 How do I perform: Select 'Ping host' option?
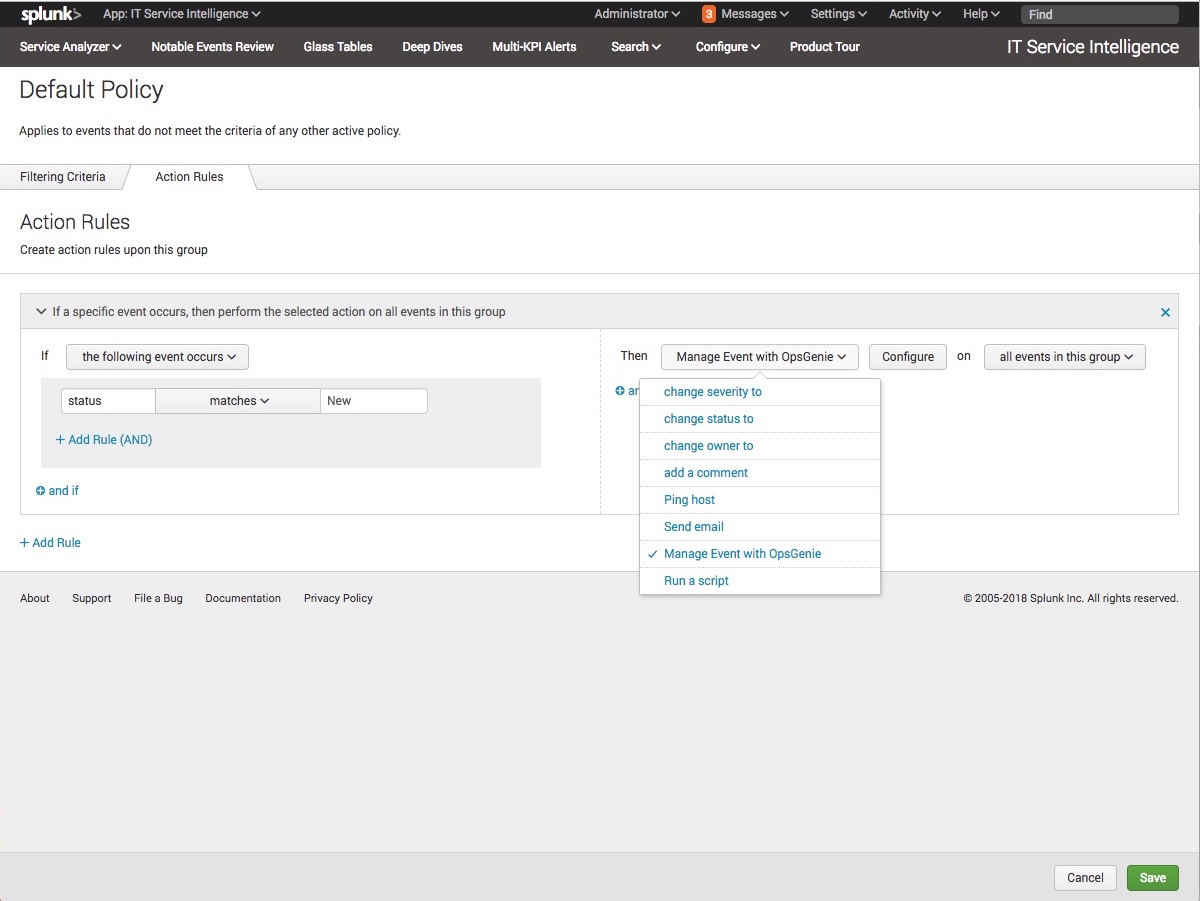pos(760,500)
